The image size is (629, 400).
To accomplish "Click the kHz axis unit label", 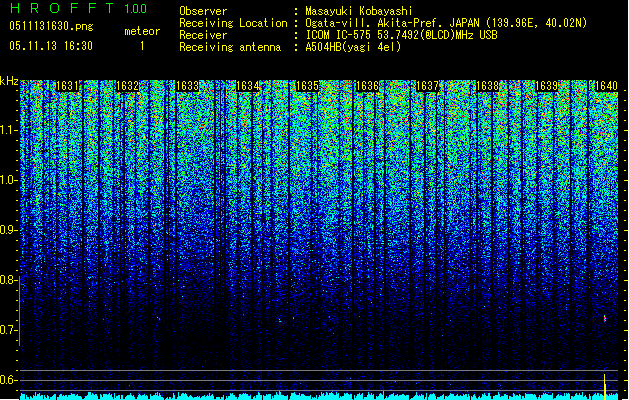I will (9, 81).
